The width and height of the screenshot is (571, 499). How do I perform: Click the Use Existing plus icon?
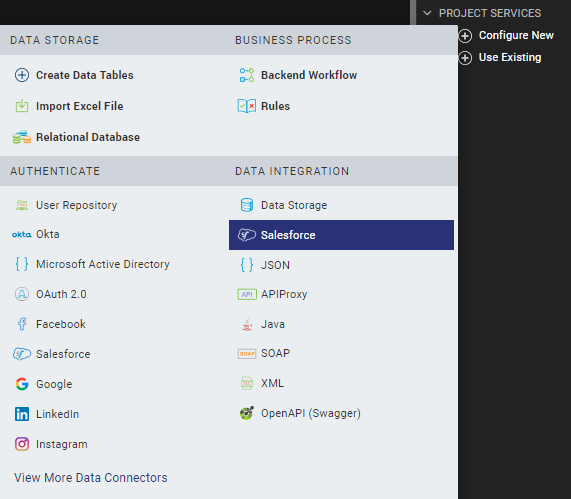pyautogui.click(x=465, y=58)
